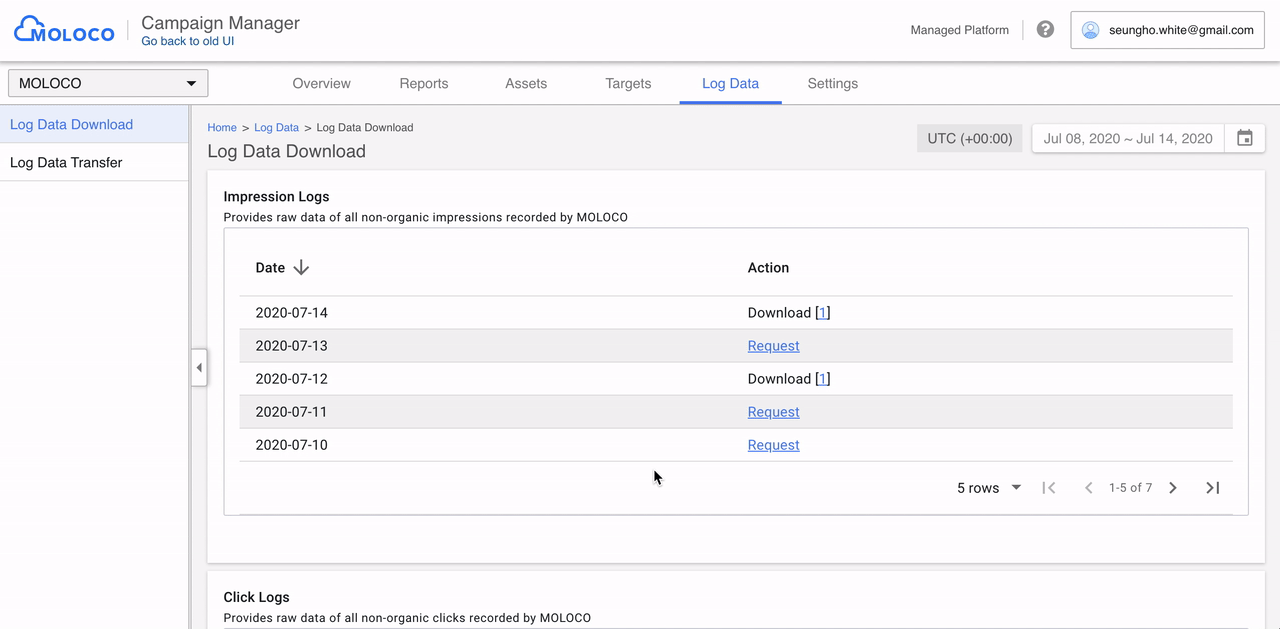Viewport: 1280px width, 629px height.
Task: Select Log Data Transfer in sidebar
Action: 94,162
